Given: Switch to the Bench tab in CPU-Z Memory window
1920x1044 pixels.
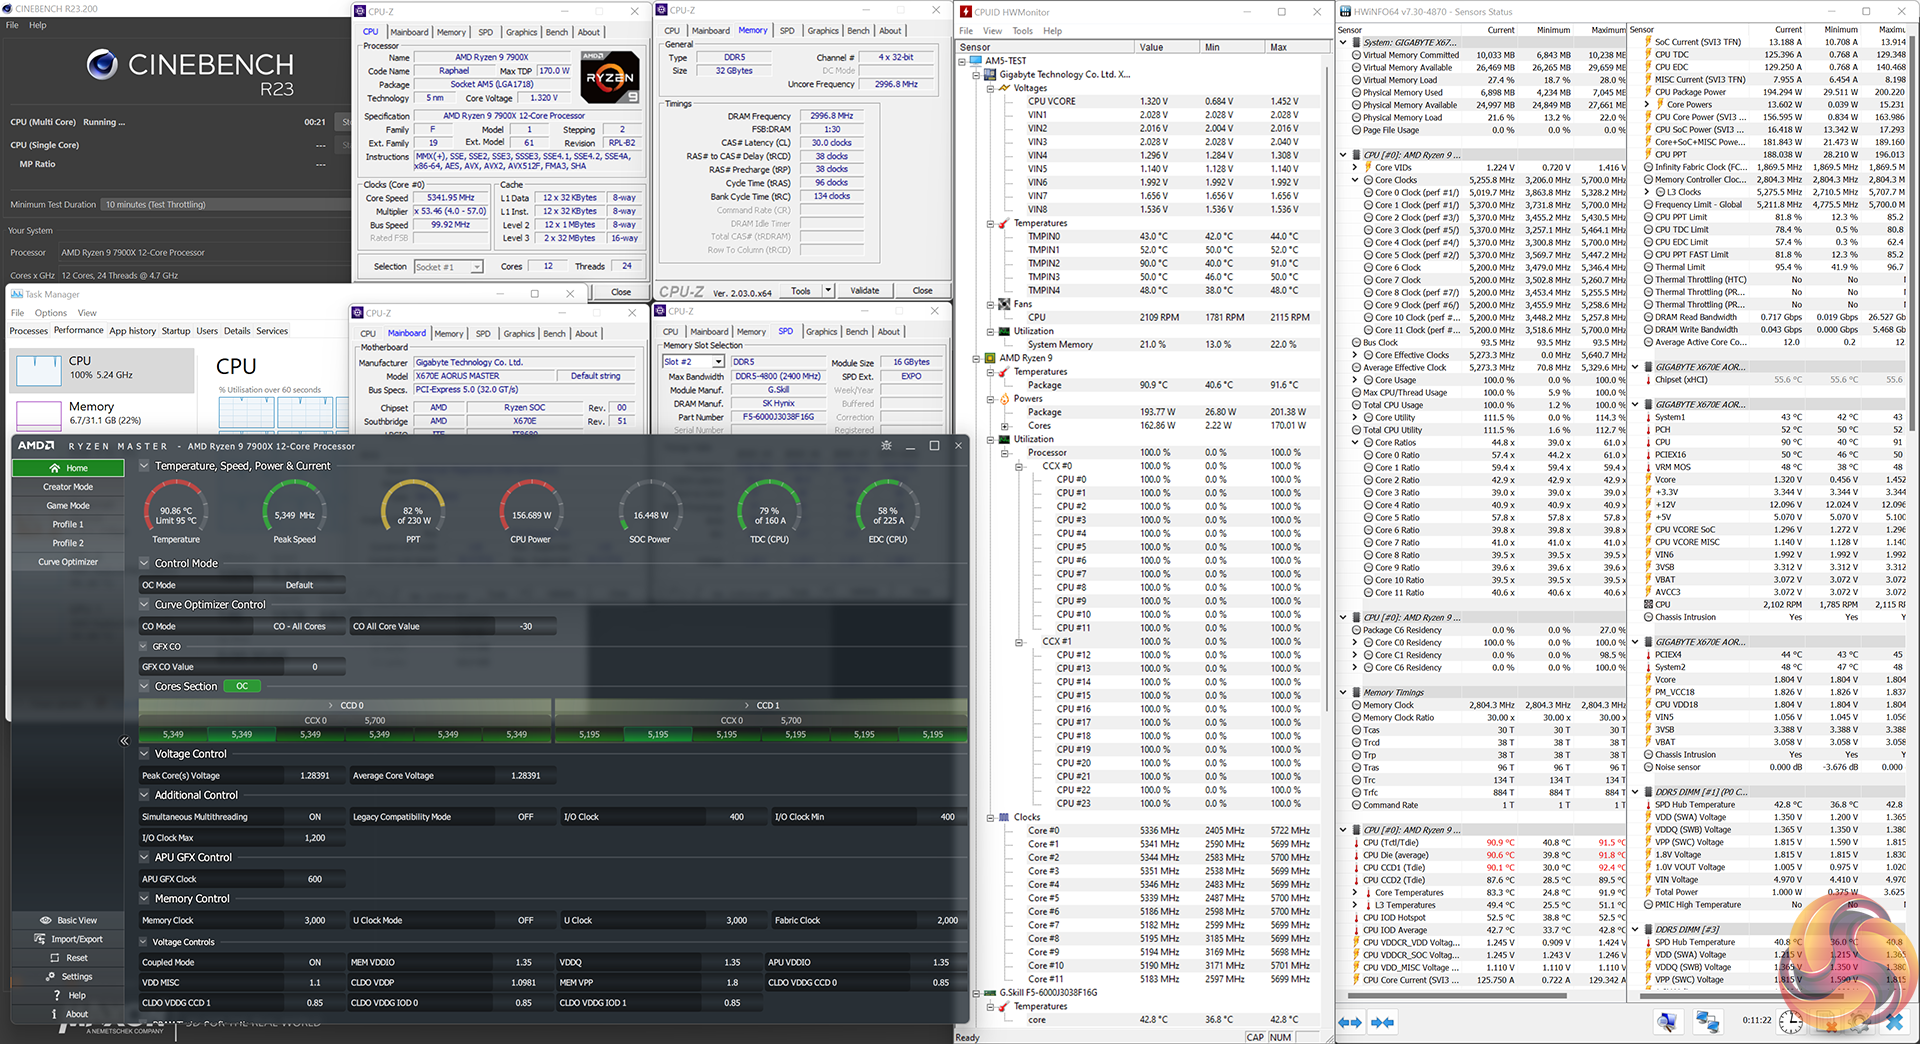Looking at the screenshot, I should tap(858, 31).
